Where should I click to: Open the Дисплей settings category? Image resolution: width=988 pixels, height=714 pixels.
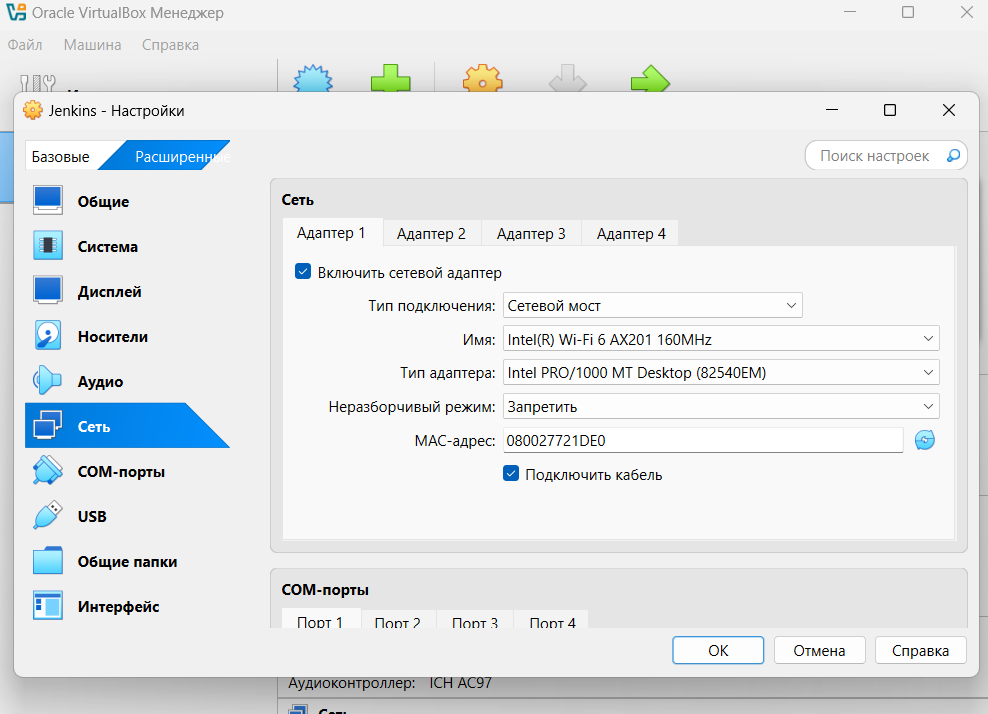127,291
